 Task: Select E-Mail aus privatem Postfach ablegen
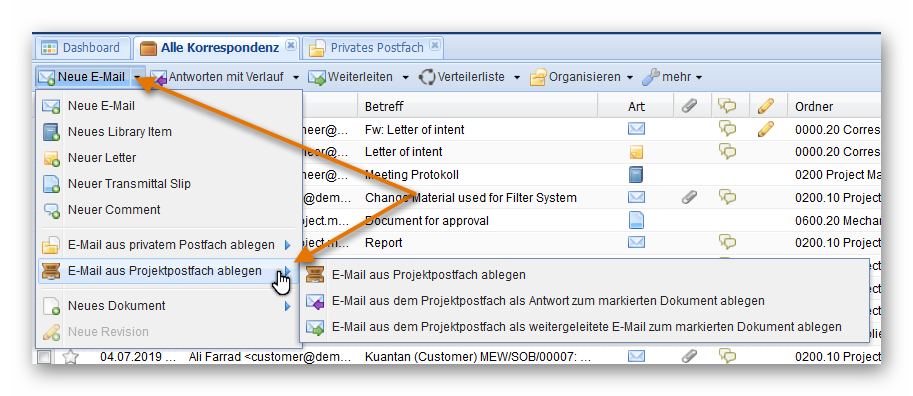[x=169, y=245]
